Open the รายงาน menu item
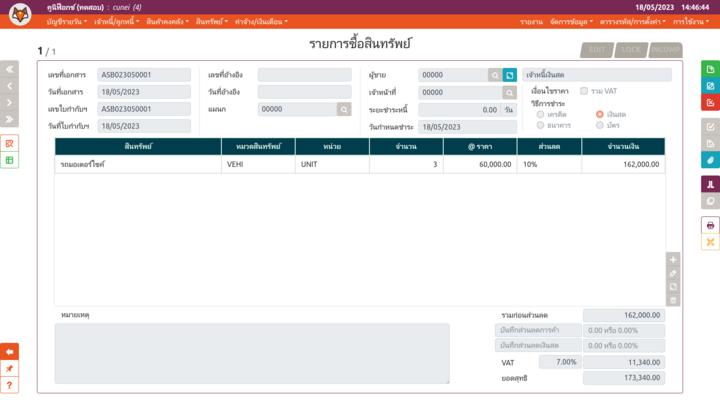 coord(530,21)
